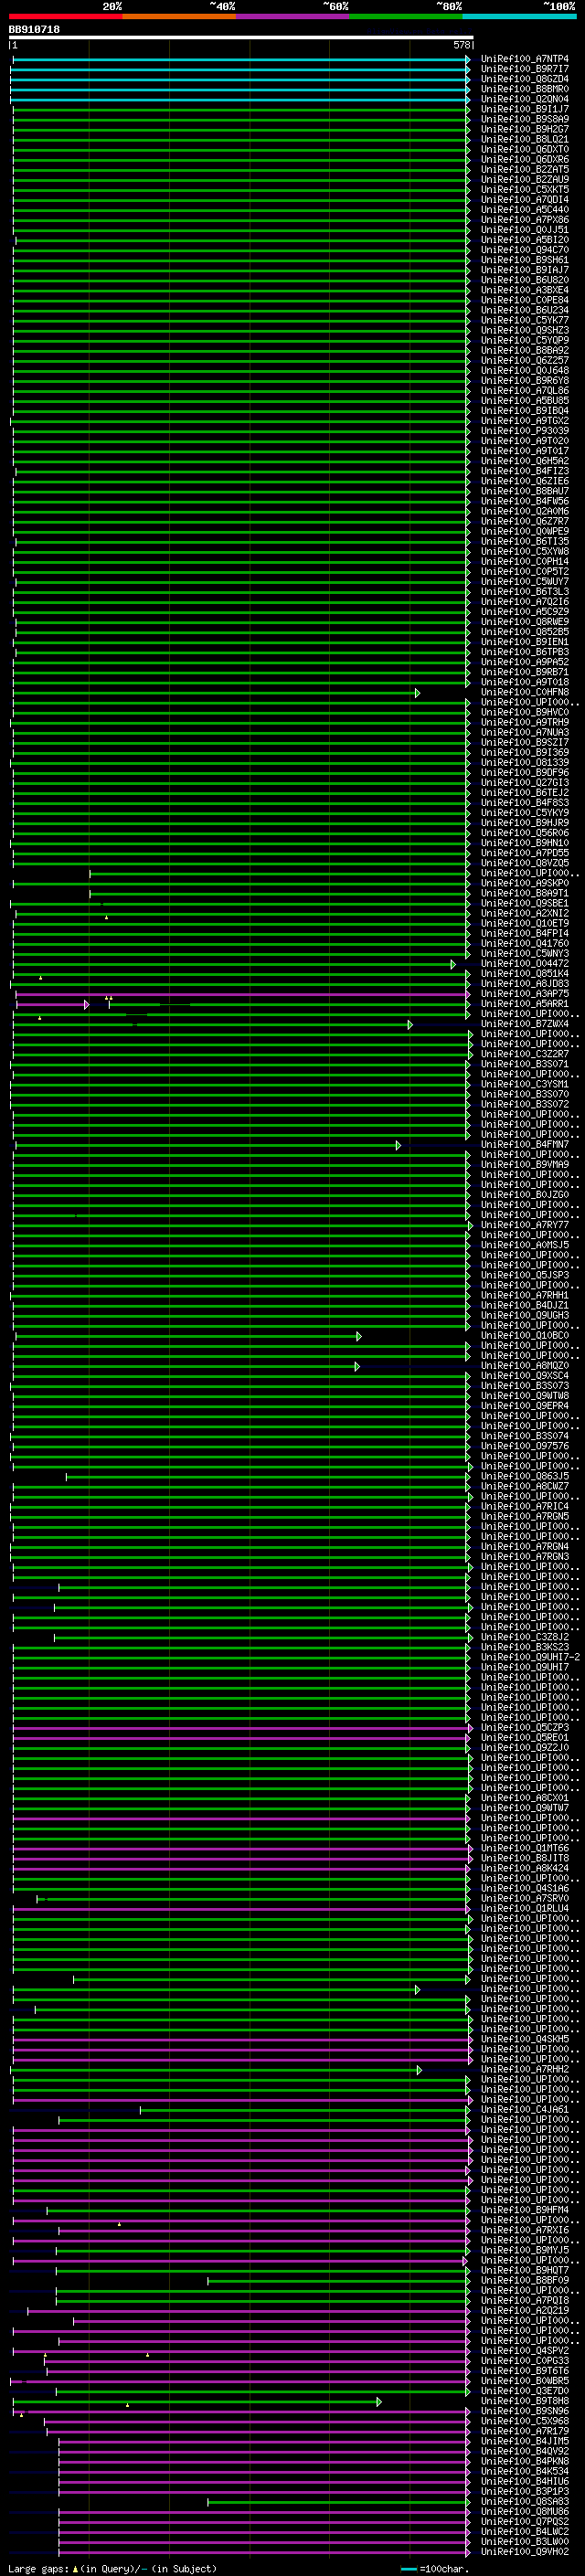Select label UniRef100_O81339

(x=525, y=763)
